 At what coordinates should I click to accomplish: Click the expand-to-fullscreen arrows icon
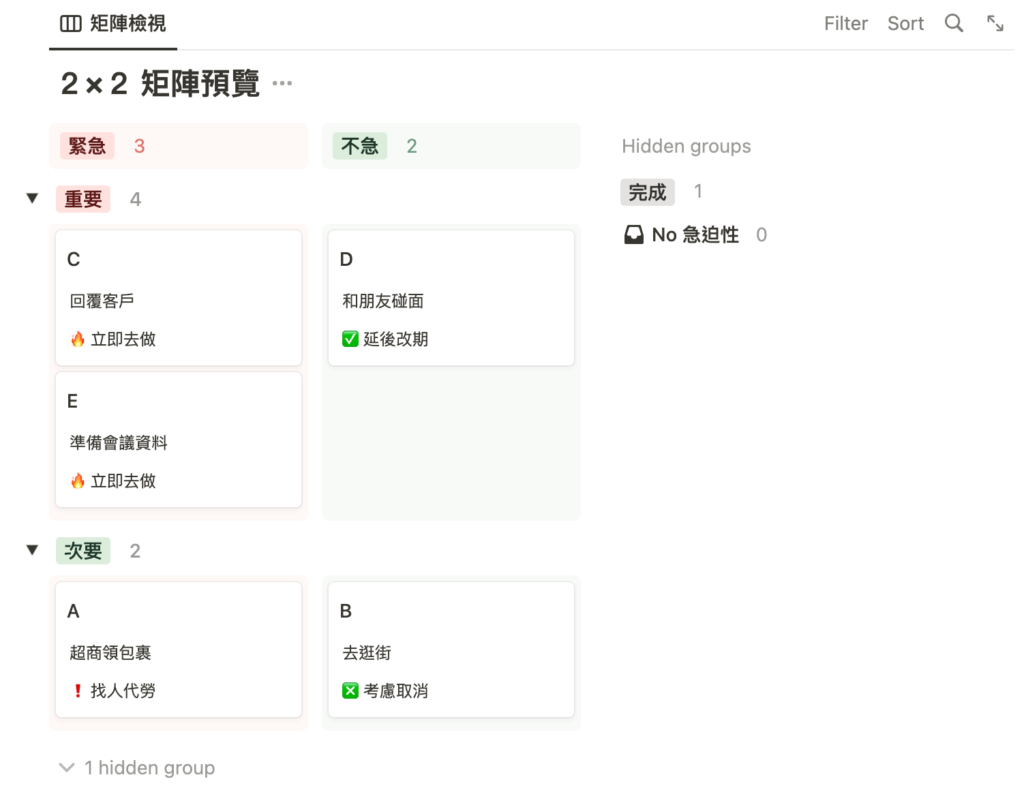coord(995,23)
